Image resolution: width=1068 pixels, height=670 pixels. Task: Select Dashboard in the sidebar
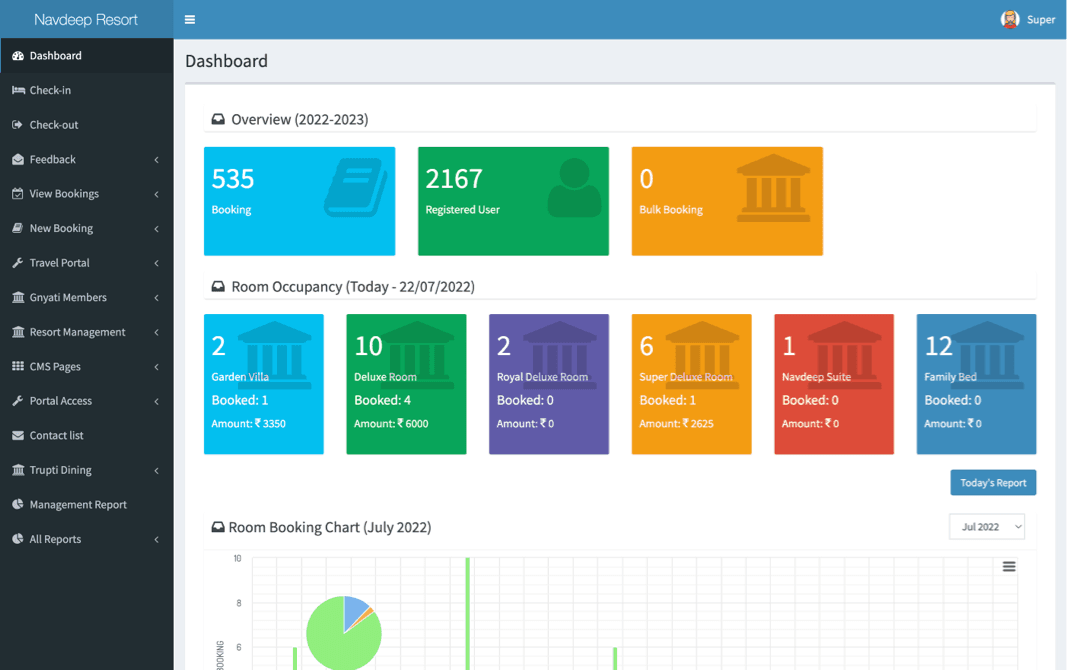pyautogui.click(x=56, y=56)
